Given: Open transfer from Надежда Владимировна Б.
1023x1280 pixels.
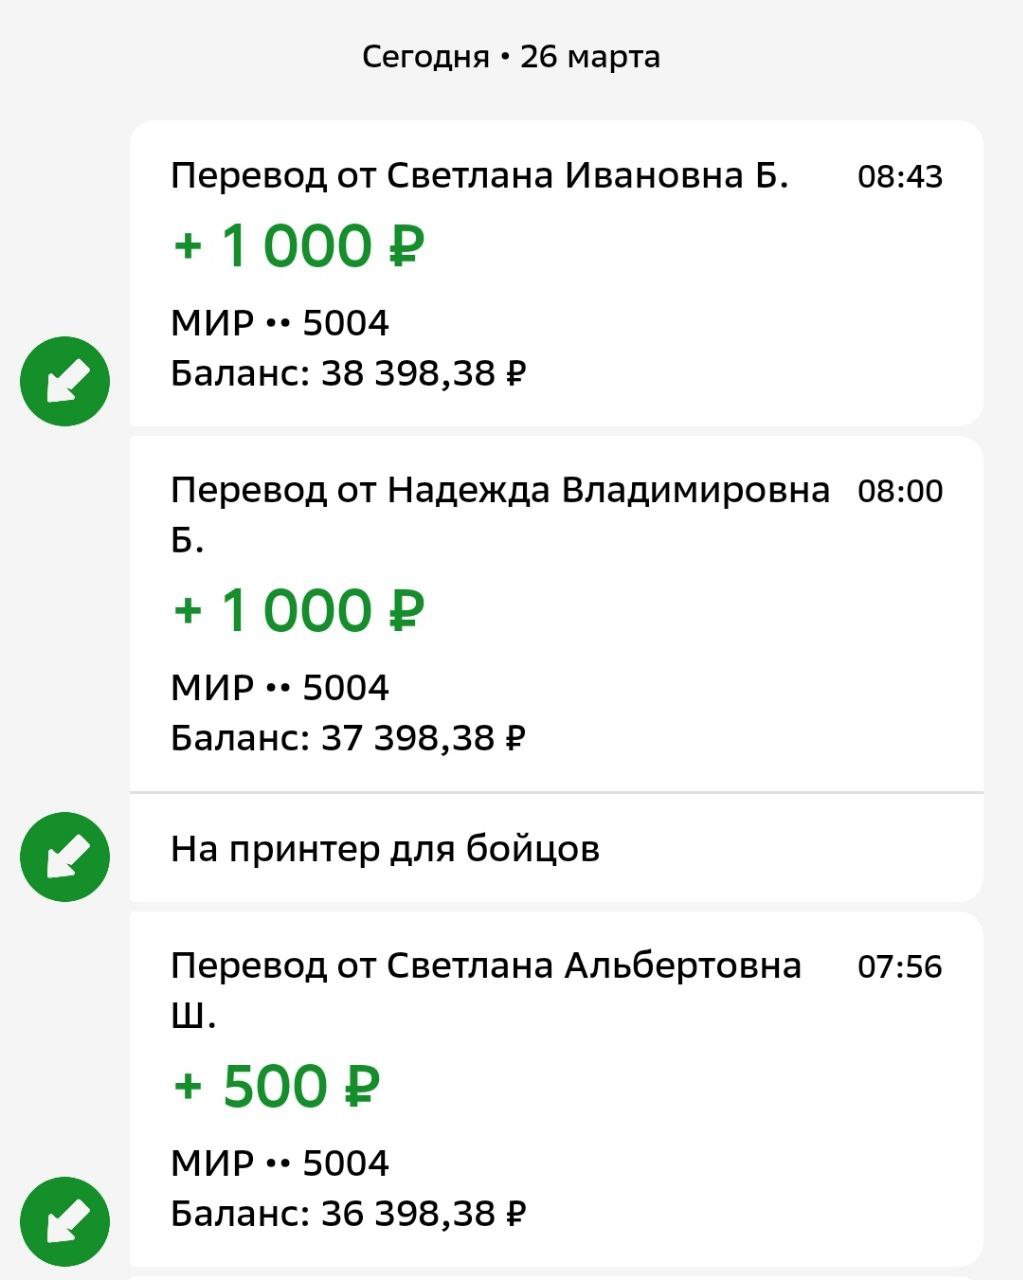Looking at the screenshot, I should click(x=556, y=614).
